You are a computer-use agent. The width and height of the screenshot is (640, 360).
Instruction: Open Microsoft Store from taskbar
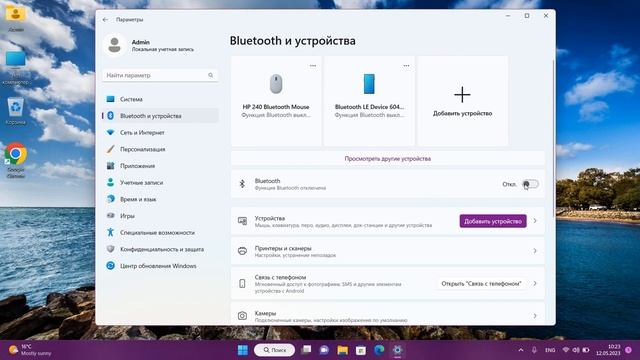(361, 350)
